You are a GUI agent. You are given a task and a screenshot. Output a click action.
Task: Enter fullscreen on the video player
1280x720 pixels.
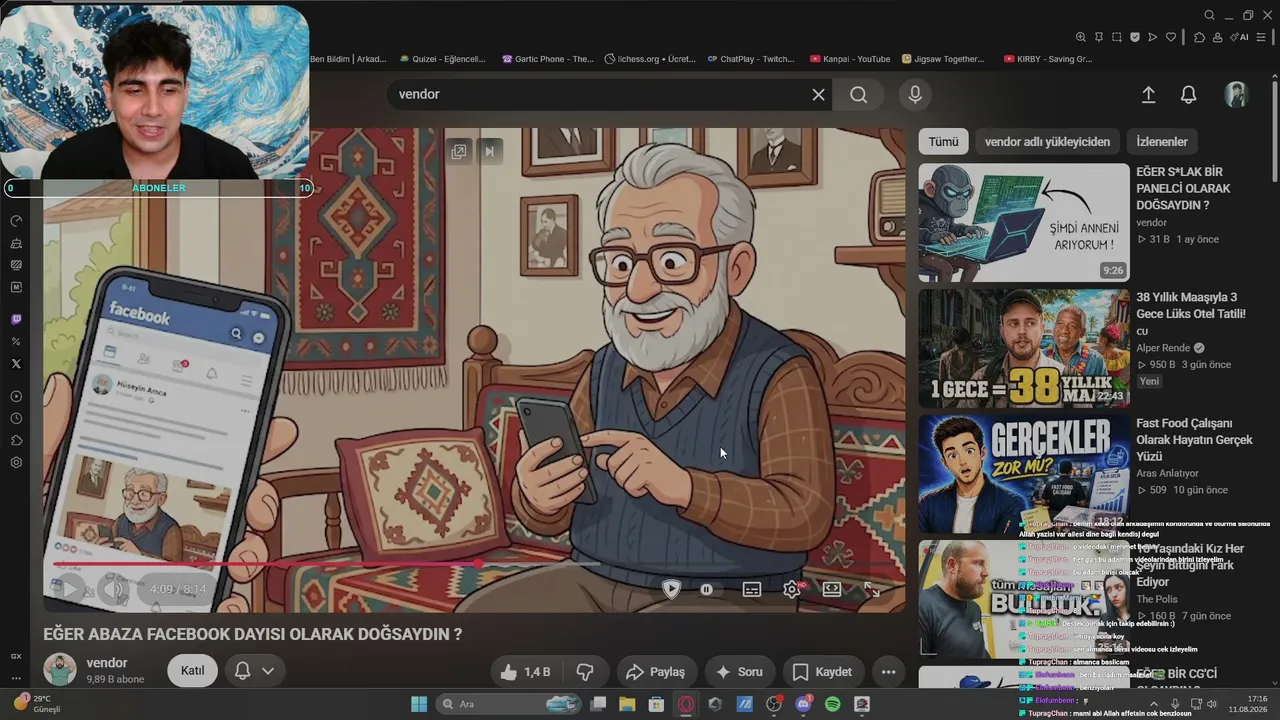872,589
